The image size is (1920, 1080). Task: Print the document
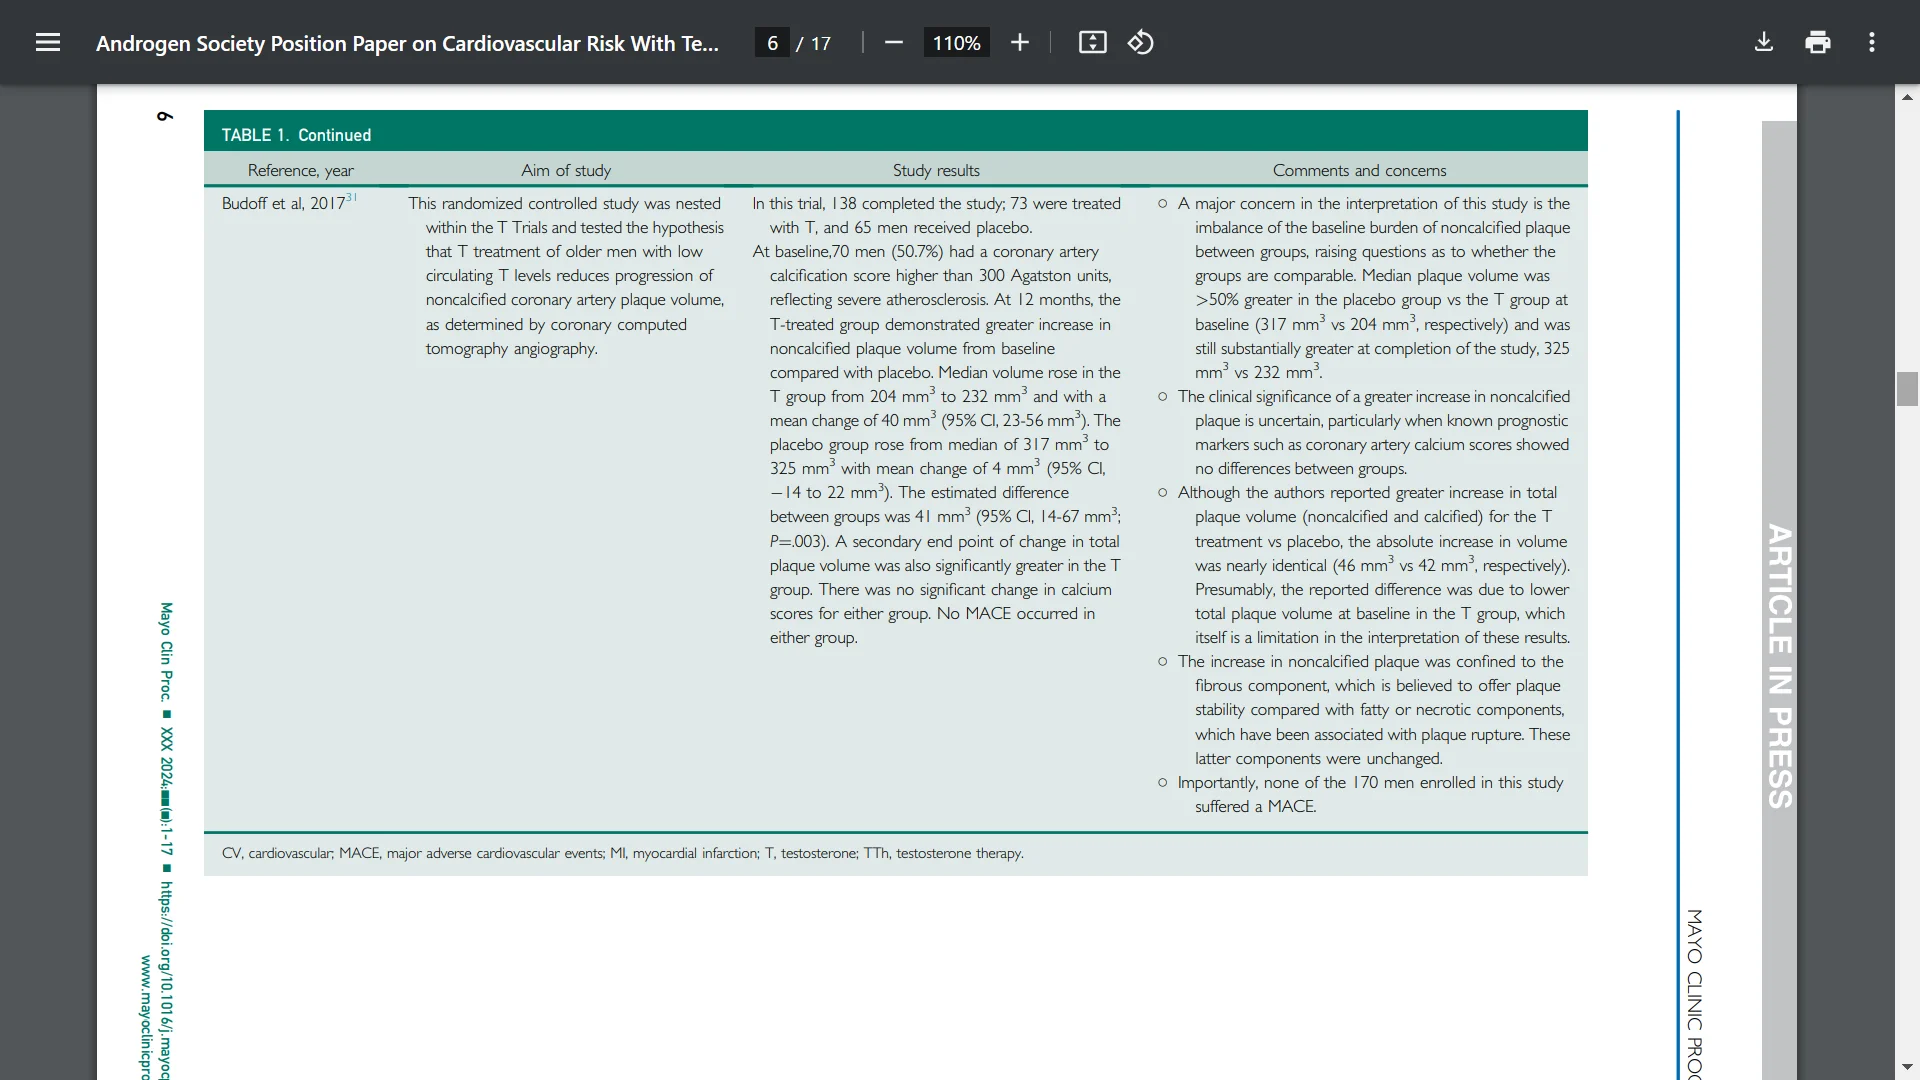click(1818, 42)
